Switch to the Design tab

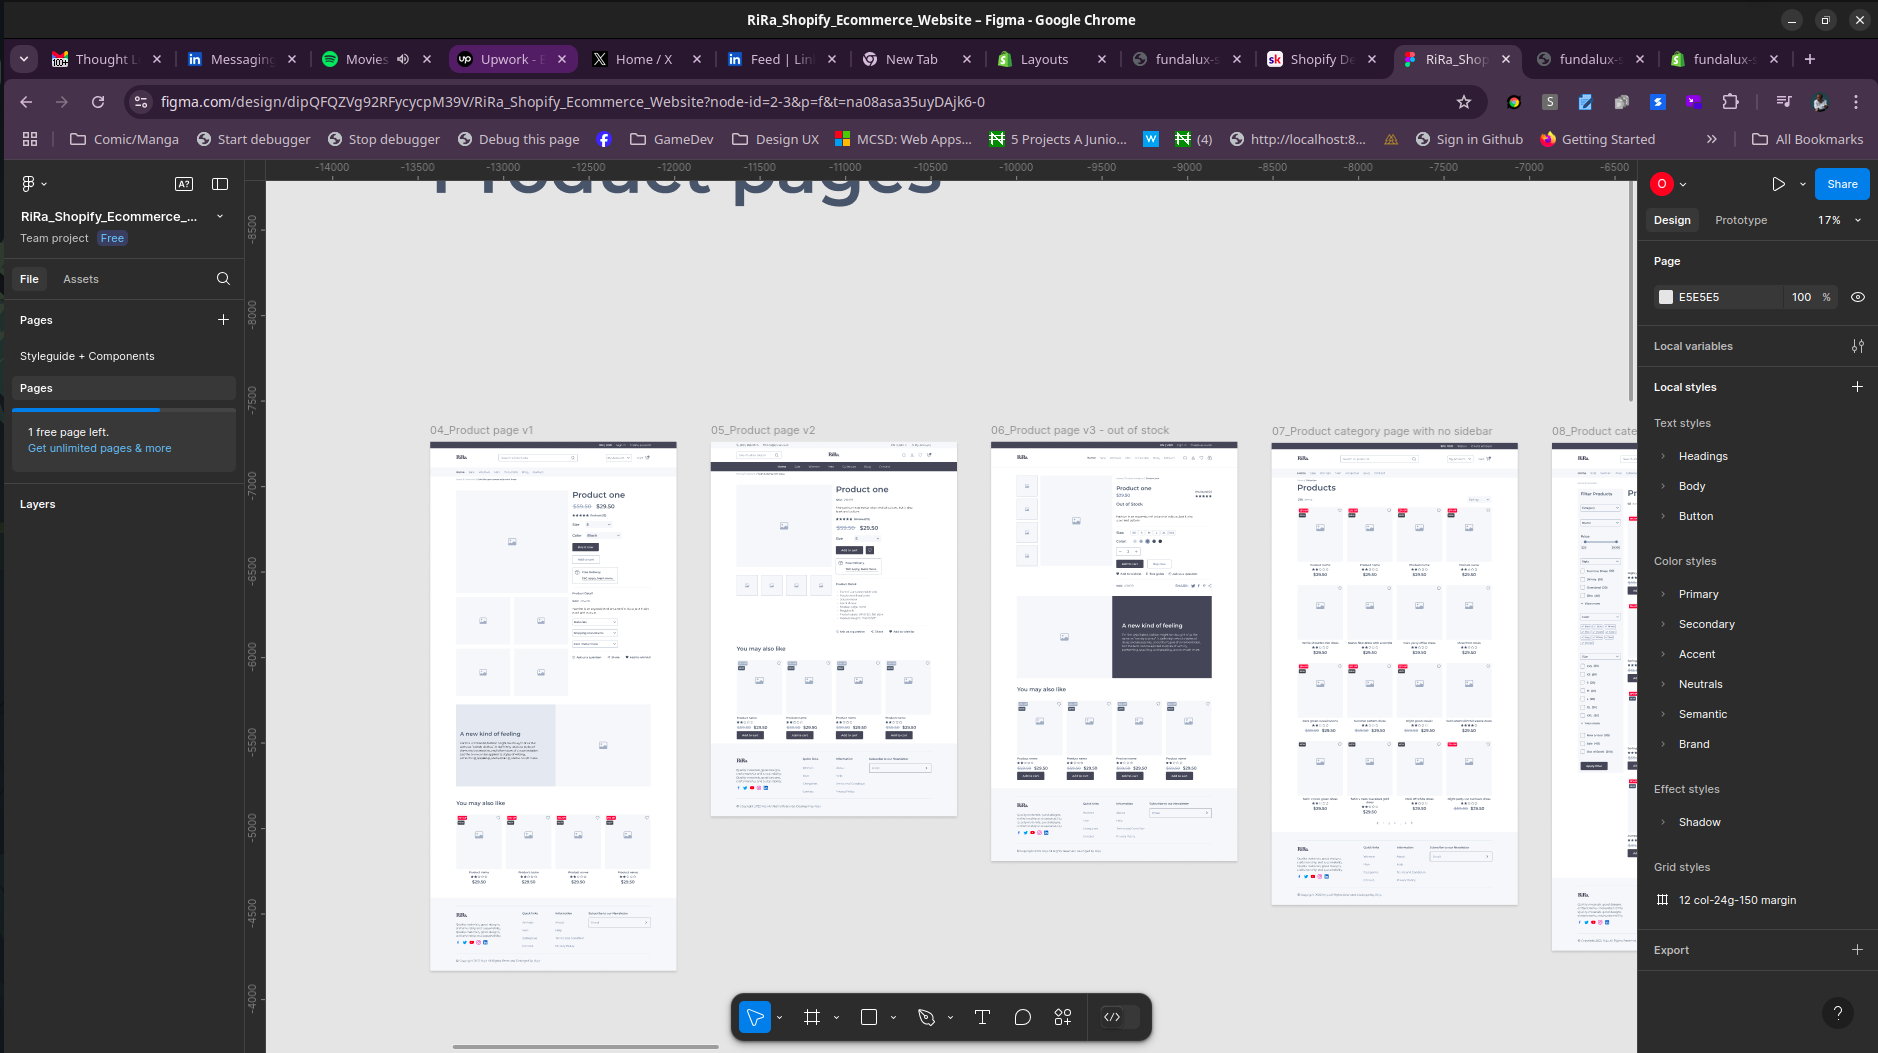pyautogui.click(x=1672, y=220)
